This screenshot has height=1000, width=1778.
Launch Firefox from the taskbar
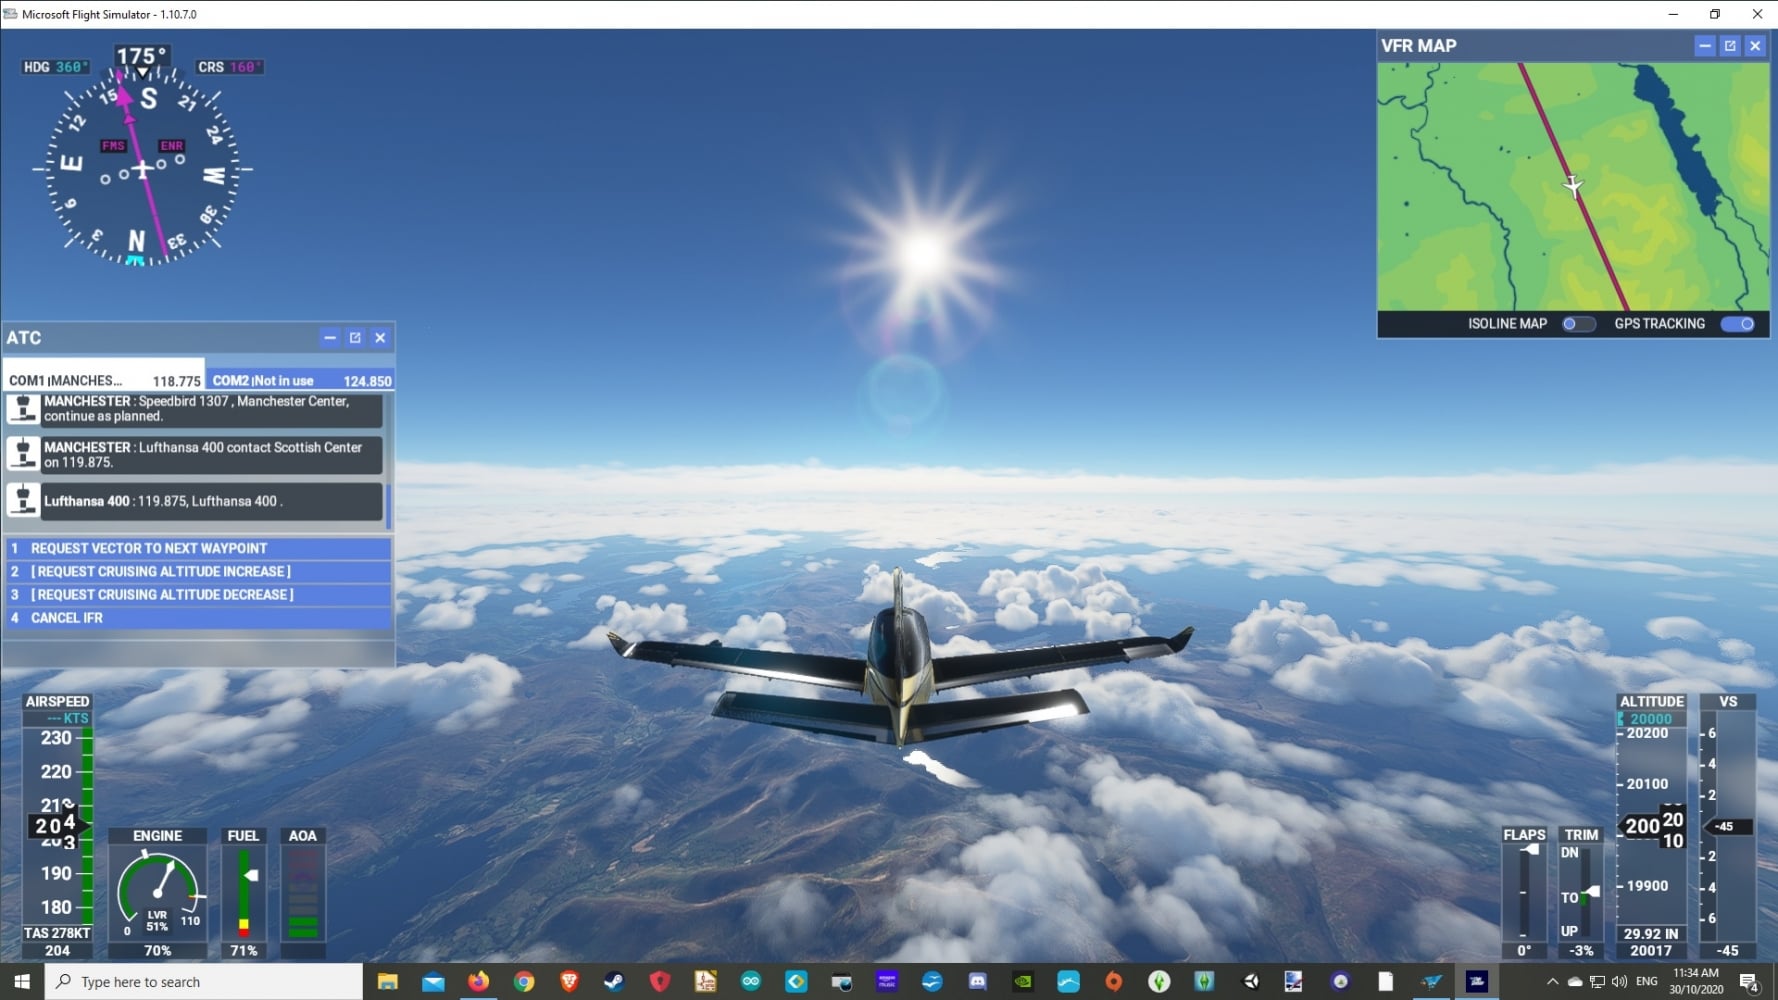478,982
